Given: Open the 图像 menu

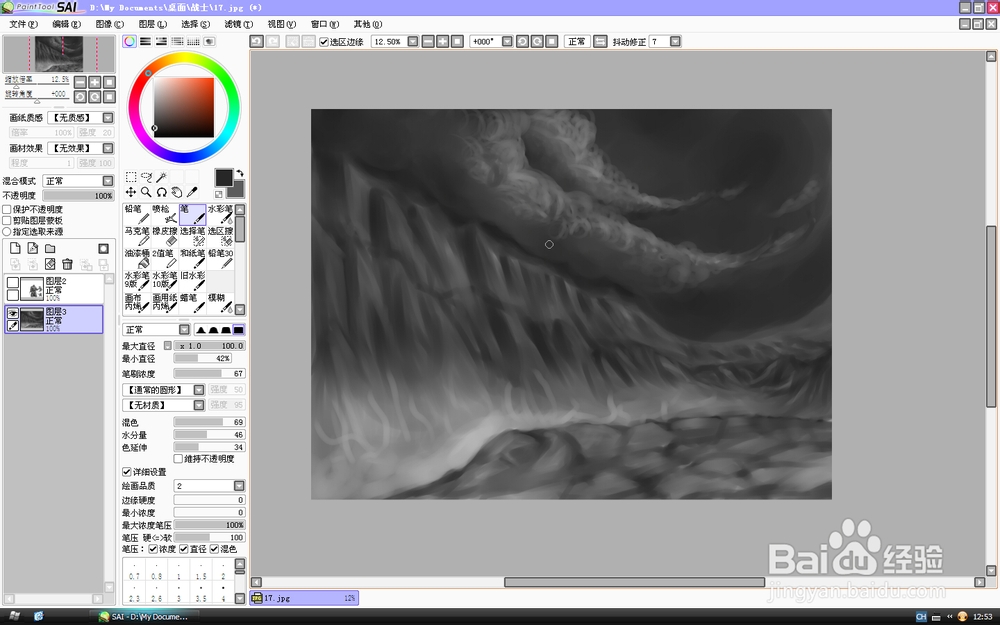Looking at the screenshot, I should pos(110,24).
